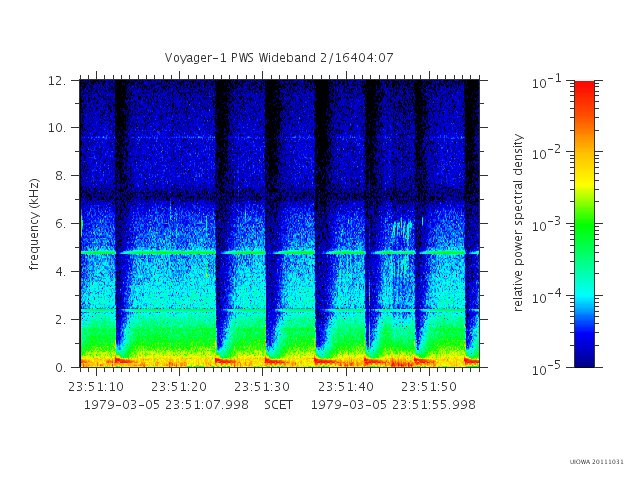The width and height of the screenshot is (640, 480).
Task: Click the y-axis tick label '12.'
Action: [x=57, y=81]
